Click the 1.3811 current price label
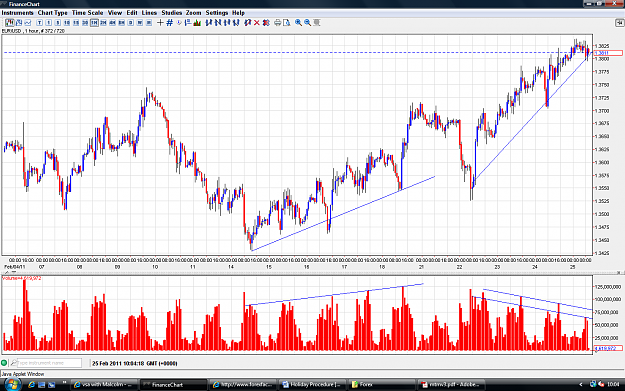This screenshot has width=625, height=391. (608, 53)
